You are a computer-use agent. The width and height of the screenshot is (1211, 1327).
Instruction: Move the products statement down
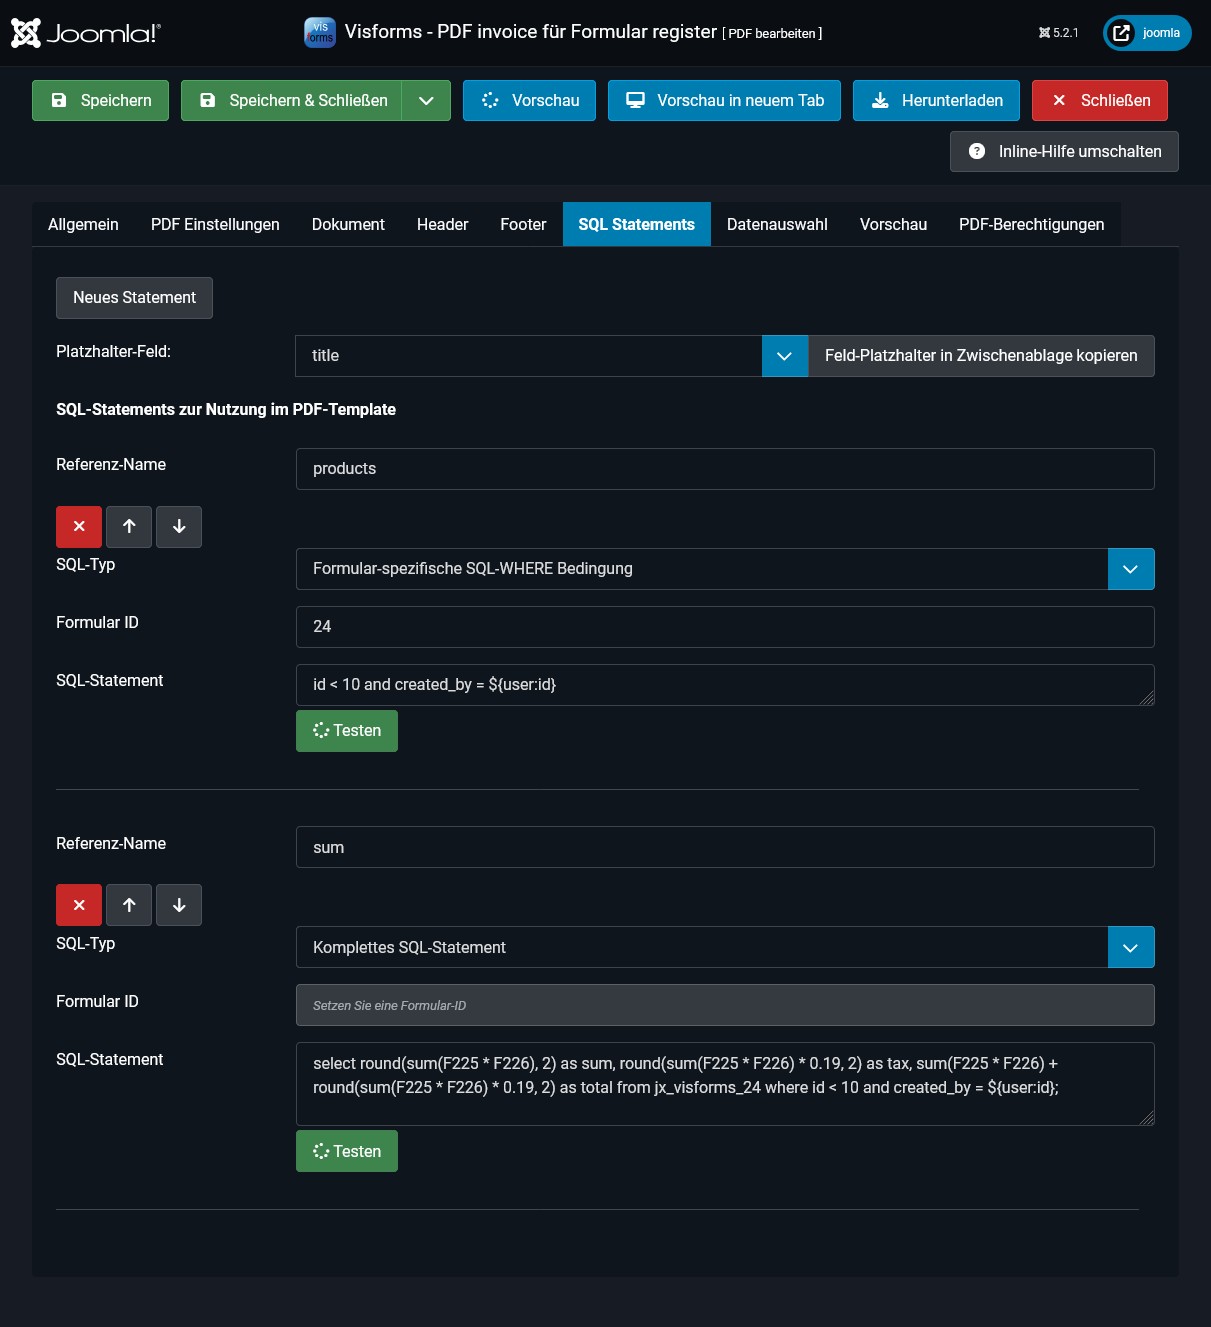[x=179, y=527]
